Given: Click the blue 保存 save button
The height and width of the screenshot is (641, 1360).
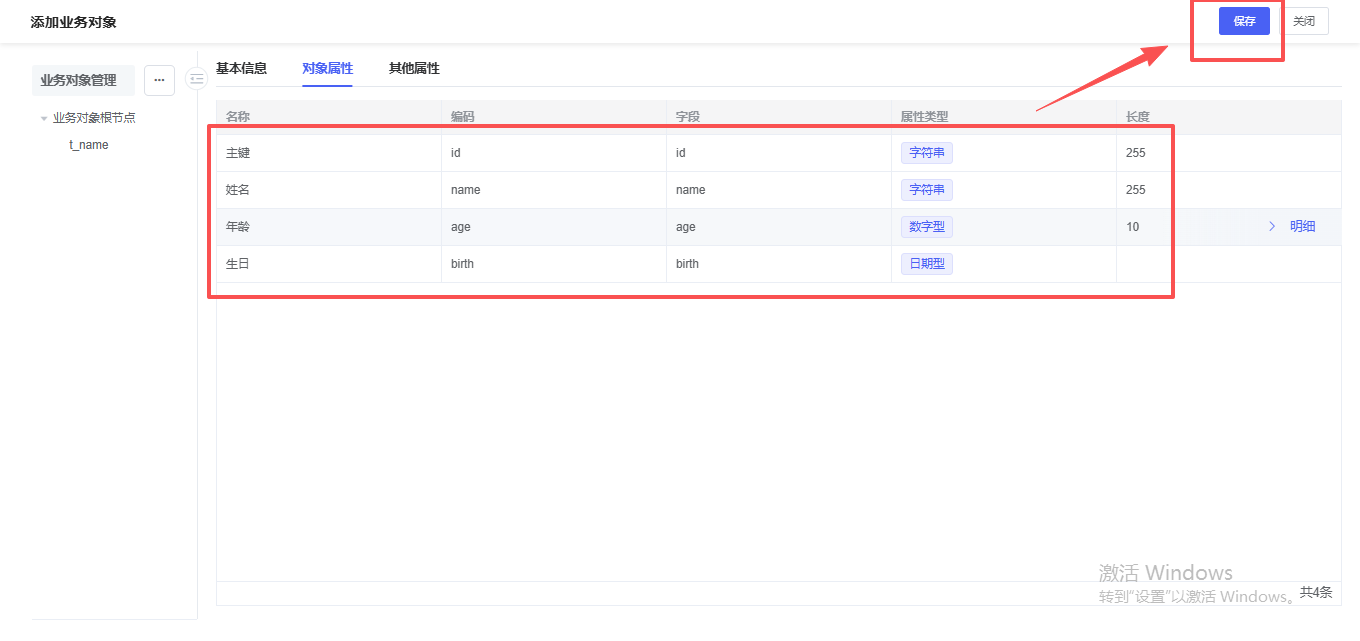Looking at the screenshot, I should (1243, 21).
